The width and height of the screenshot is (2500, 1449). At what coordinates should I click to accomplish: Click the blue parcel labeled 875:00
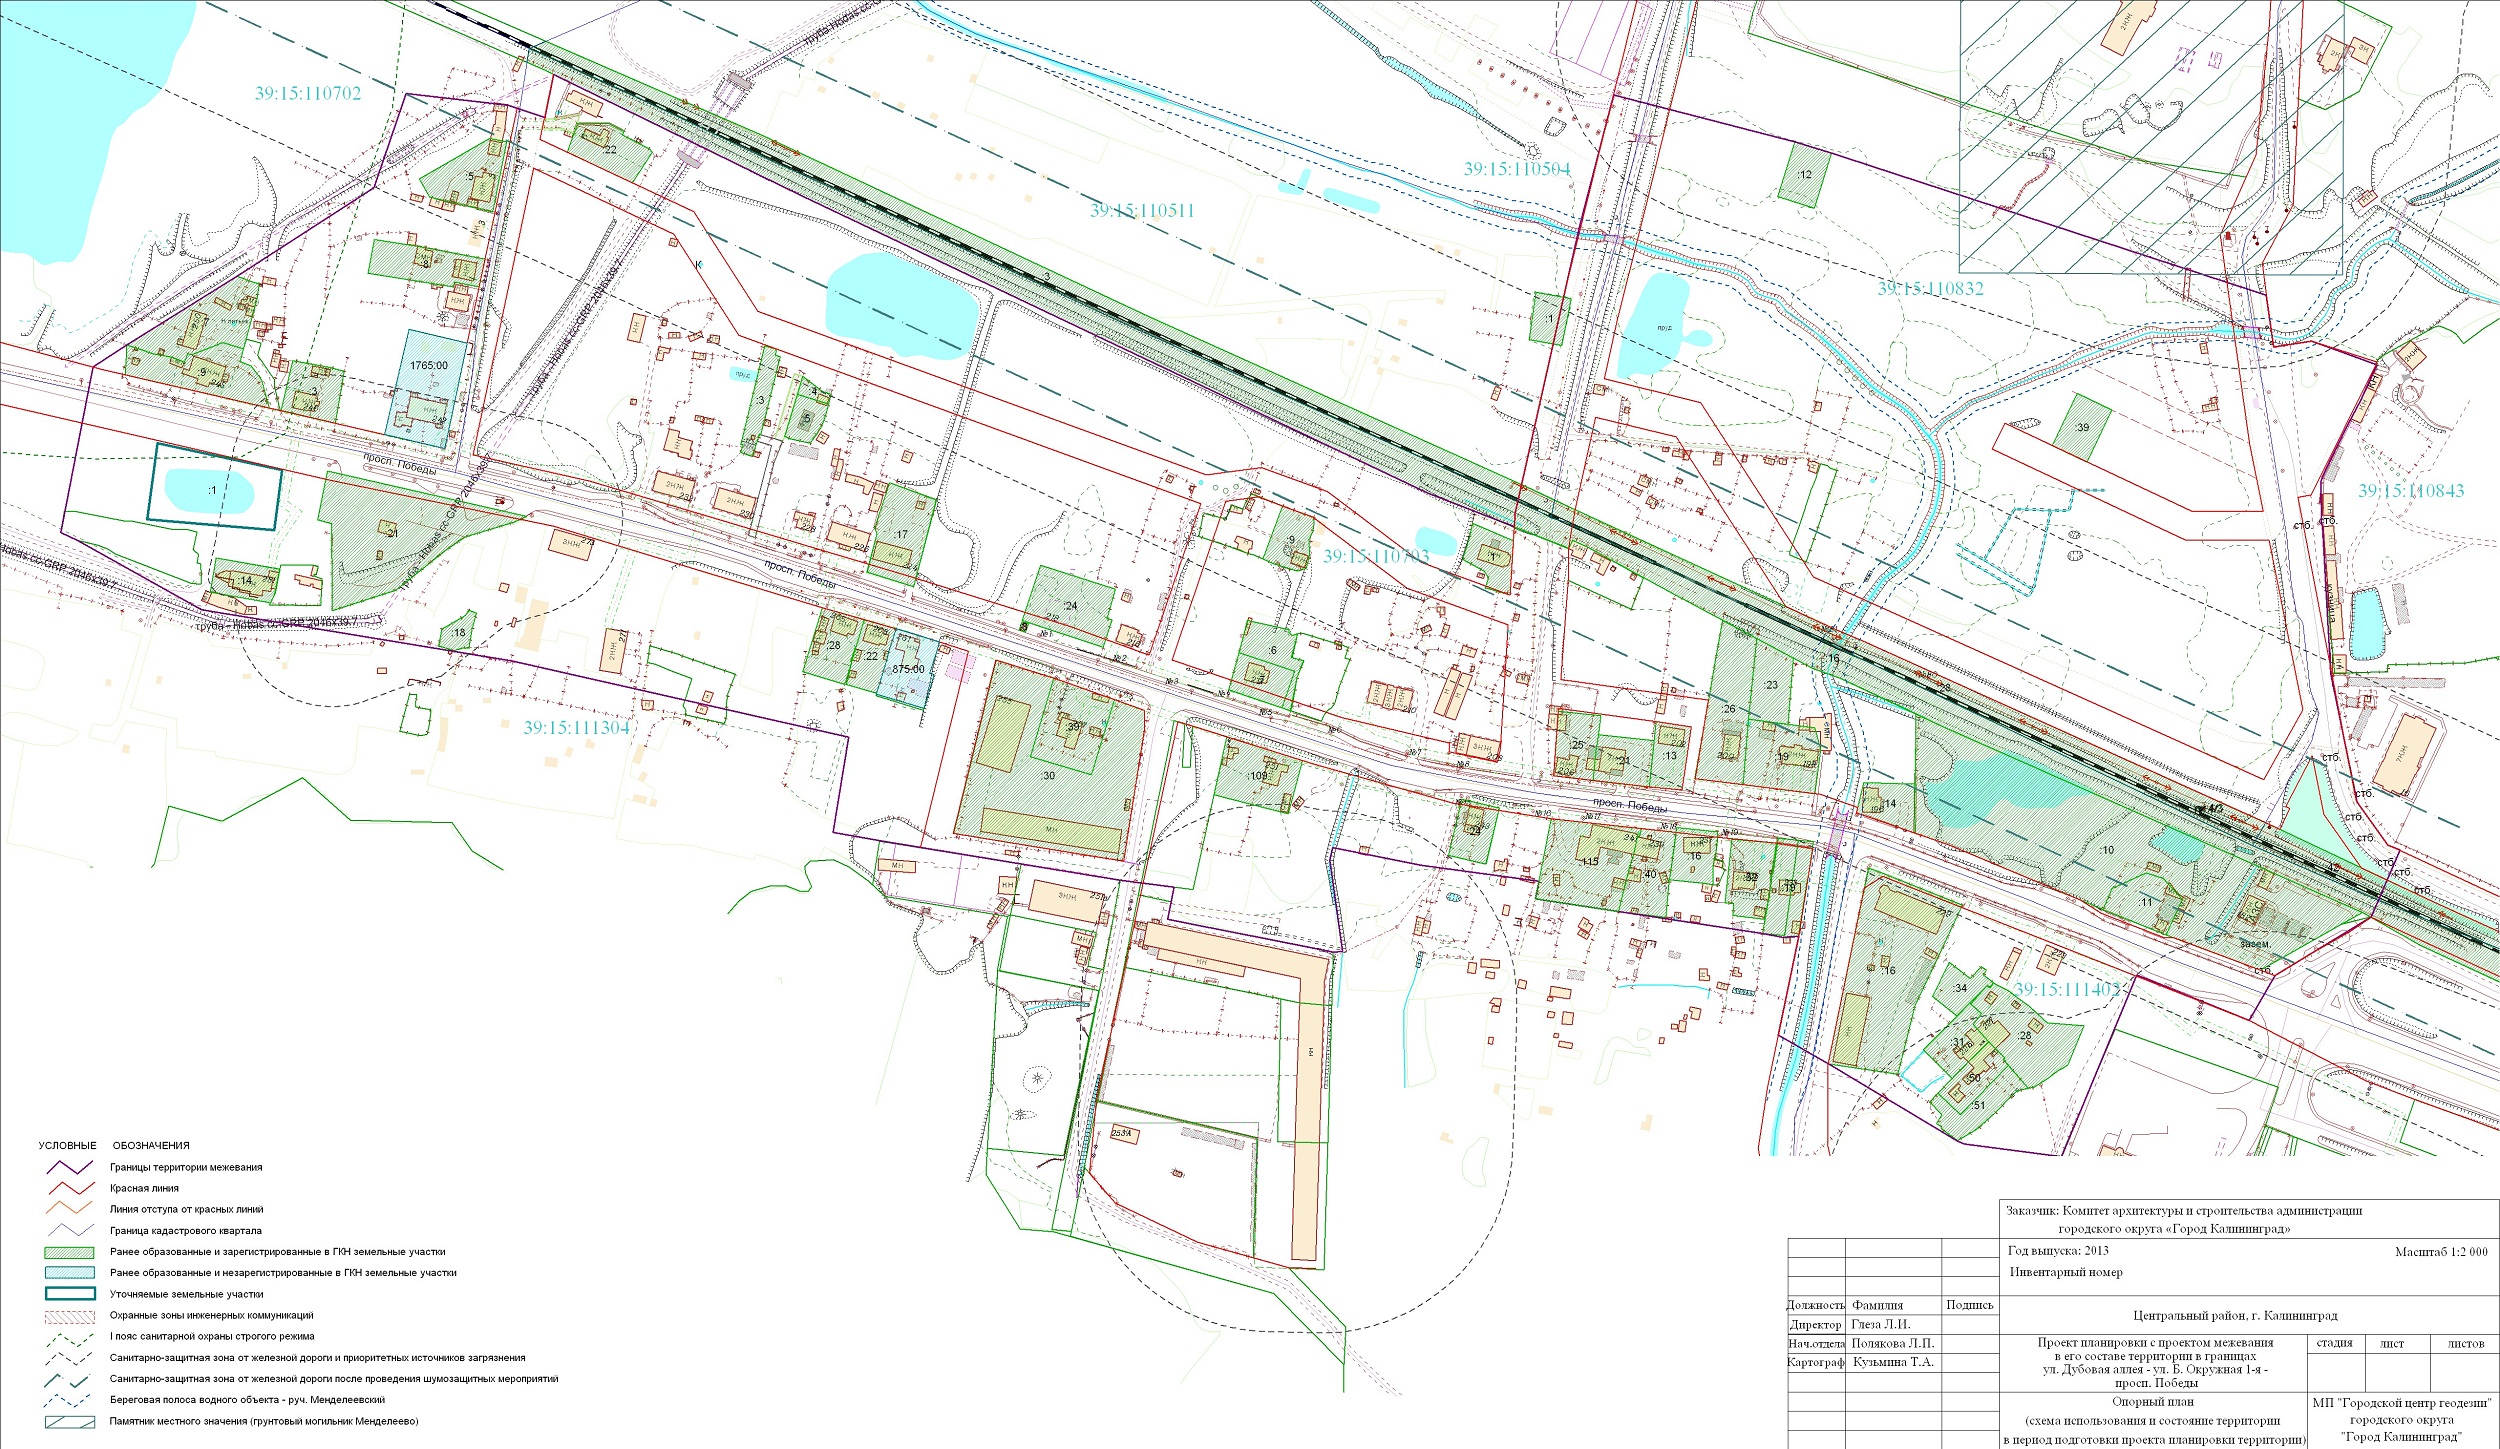(908, 672)
